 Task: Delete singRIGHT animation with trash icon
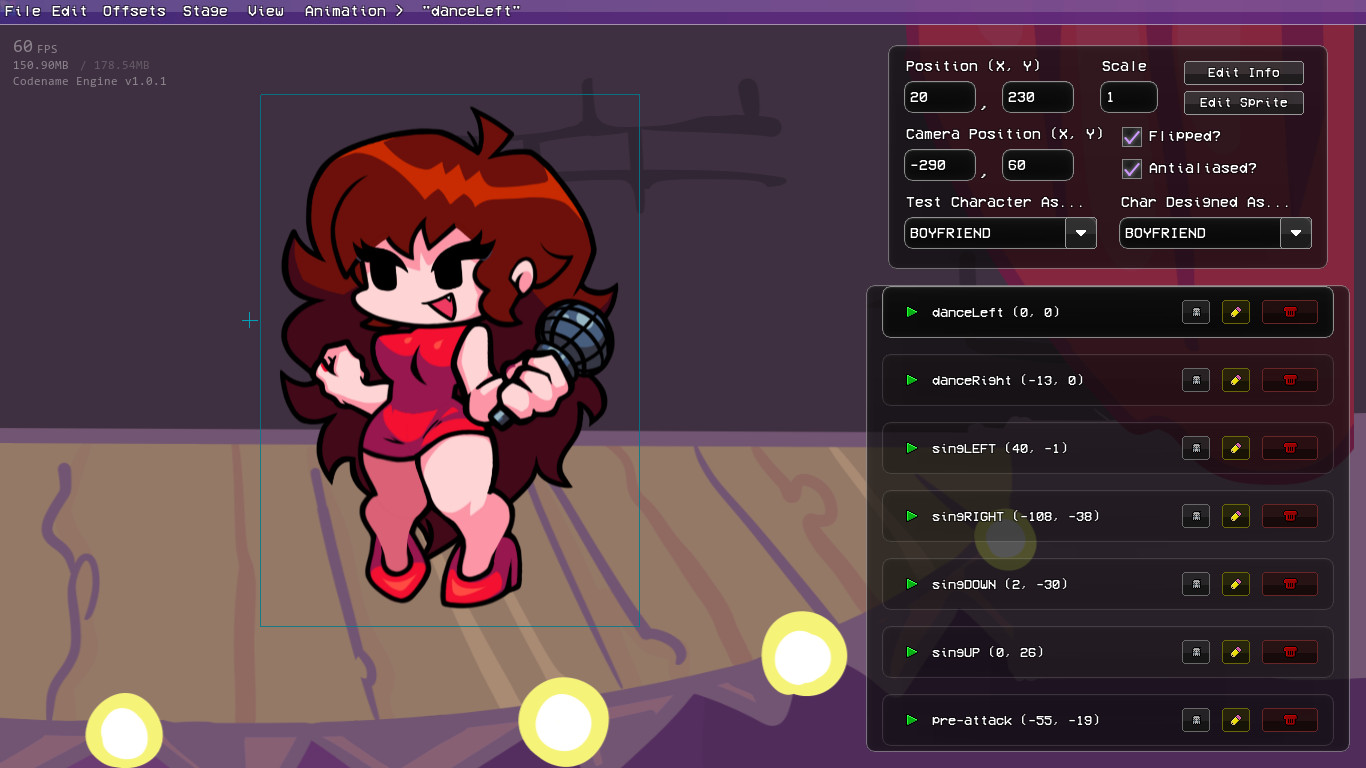pos(1290,516)
